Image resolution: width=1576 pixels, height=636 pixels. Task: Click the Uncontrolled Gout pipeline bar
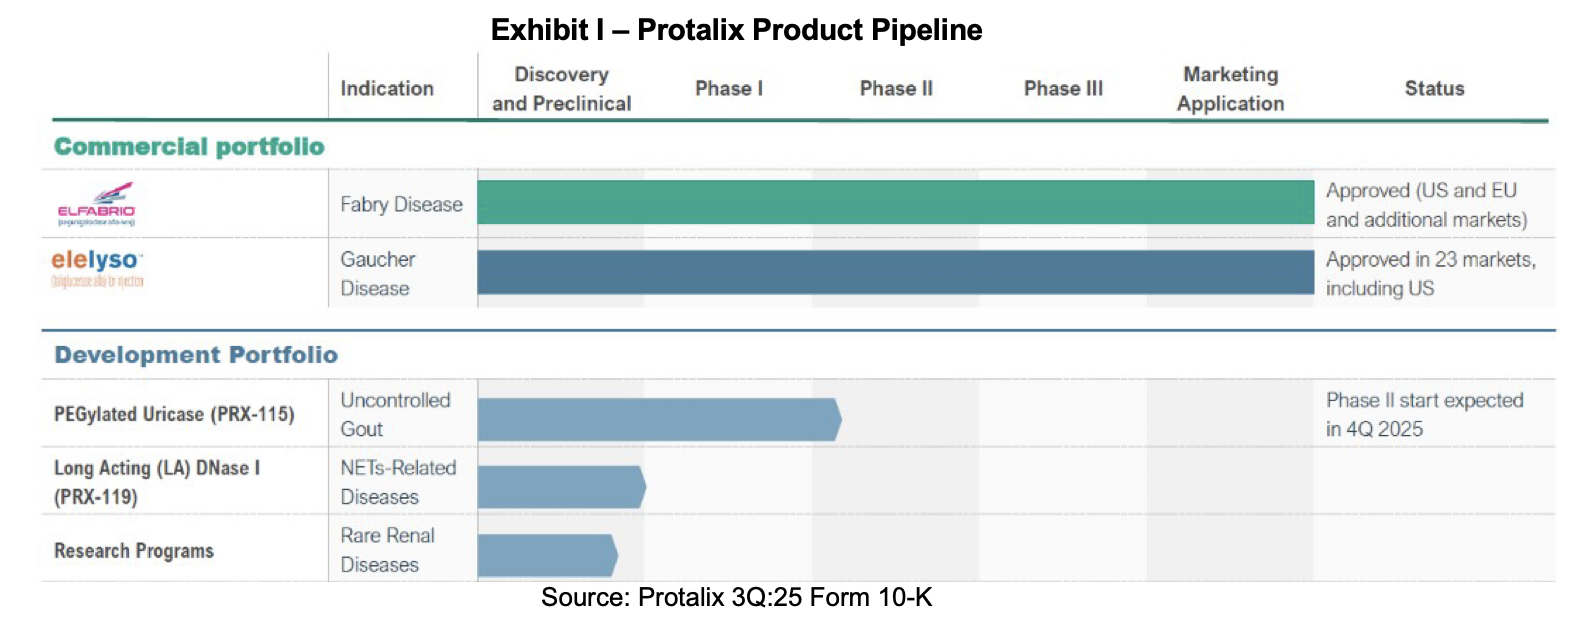(x=658, y=420)
